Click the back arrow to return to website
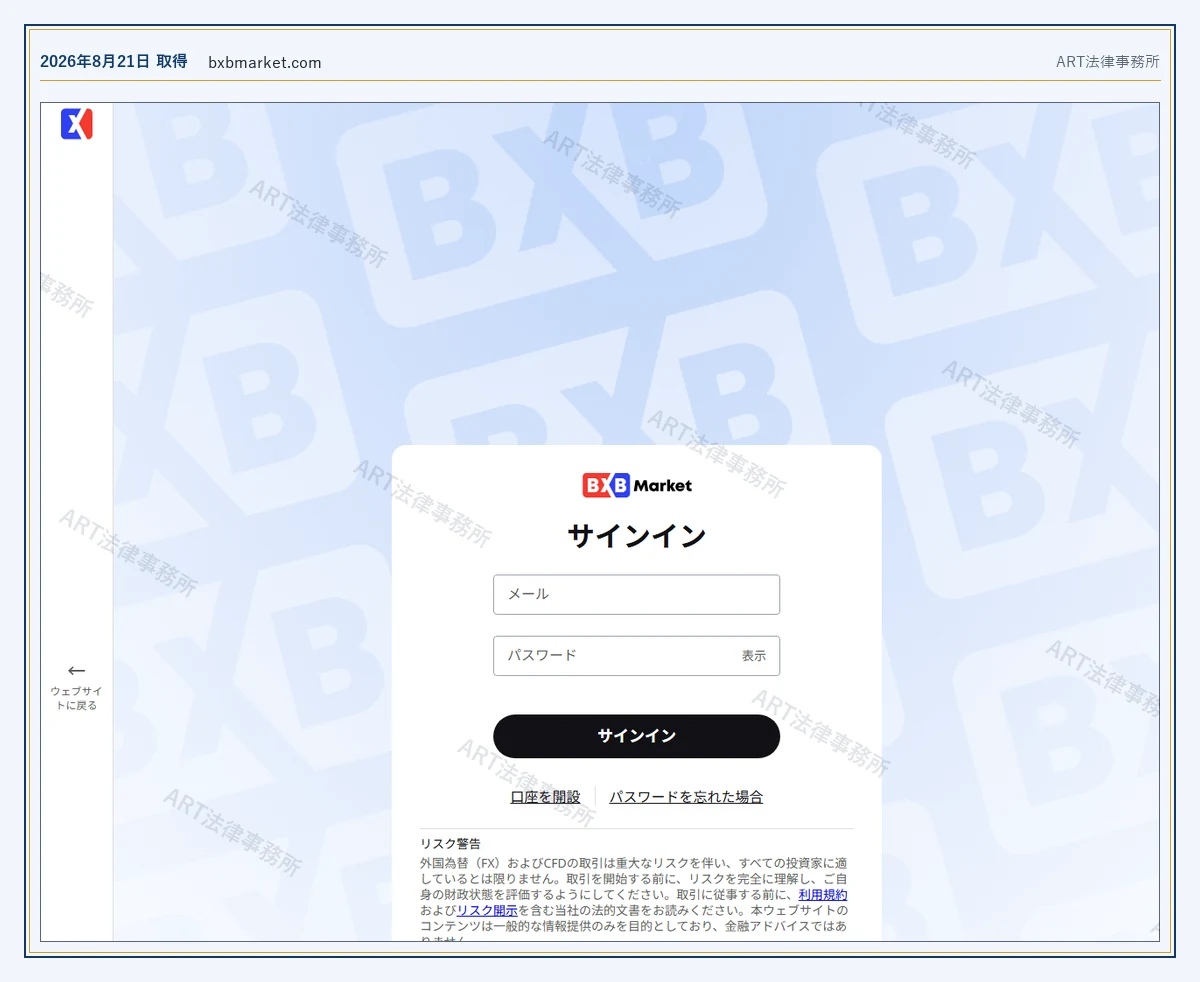The height and width of the screenshot is (982, 1200). pos(77,671)
